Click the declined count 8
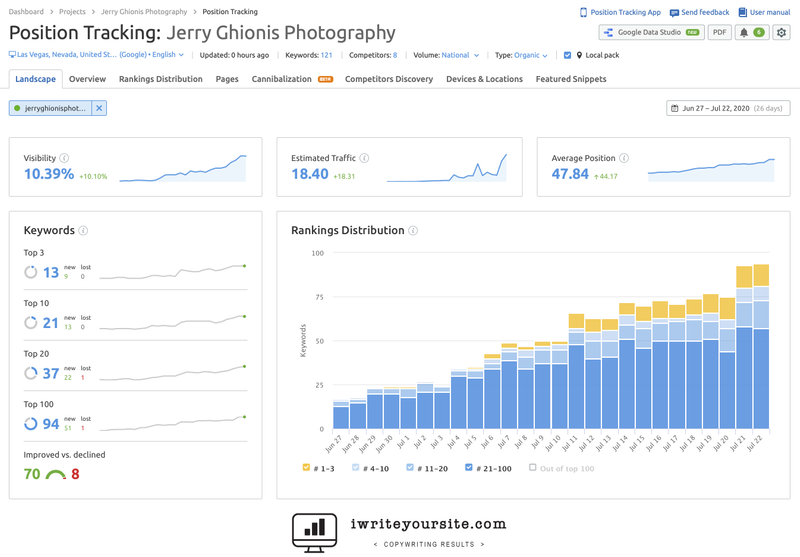Screen dimensions: 800x557 pos(76,474)
